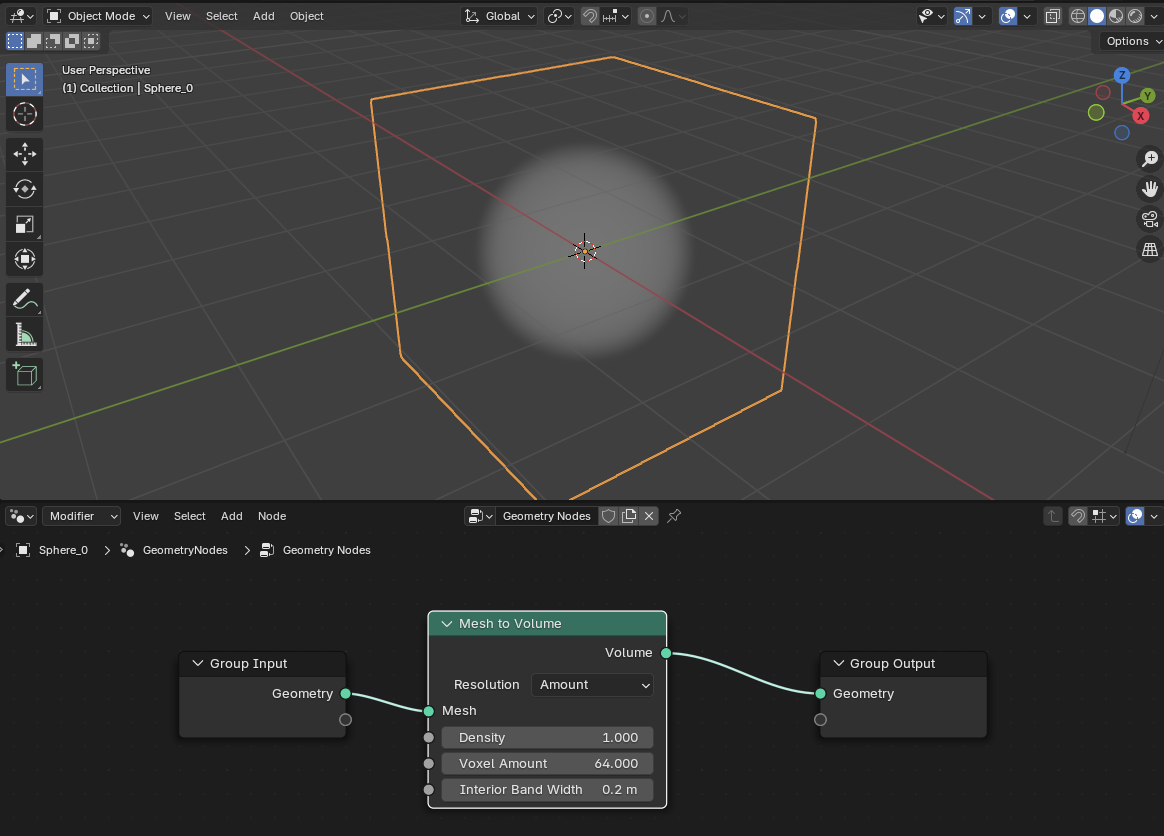Select rendered viewport shading

[1136, 16]
